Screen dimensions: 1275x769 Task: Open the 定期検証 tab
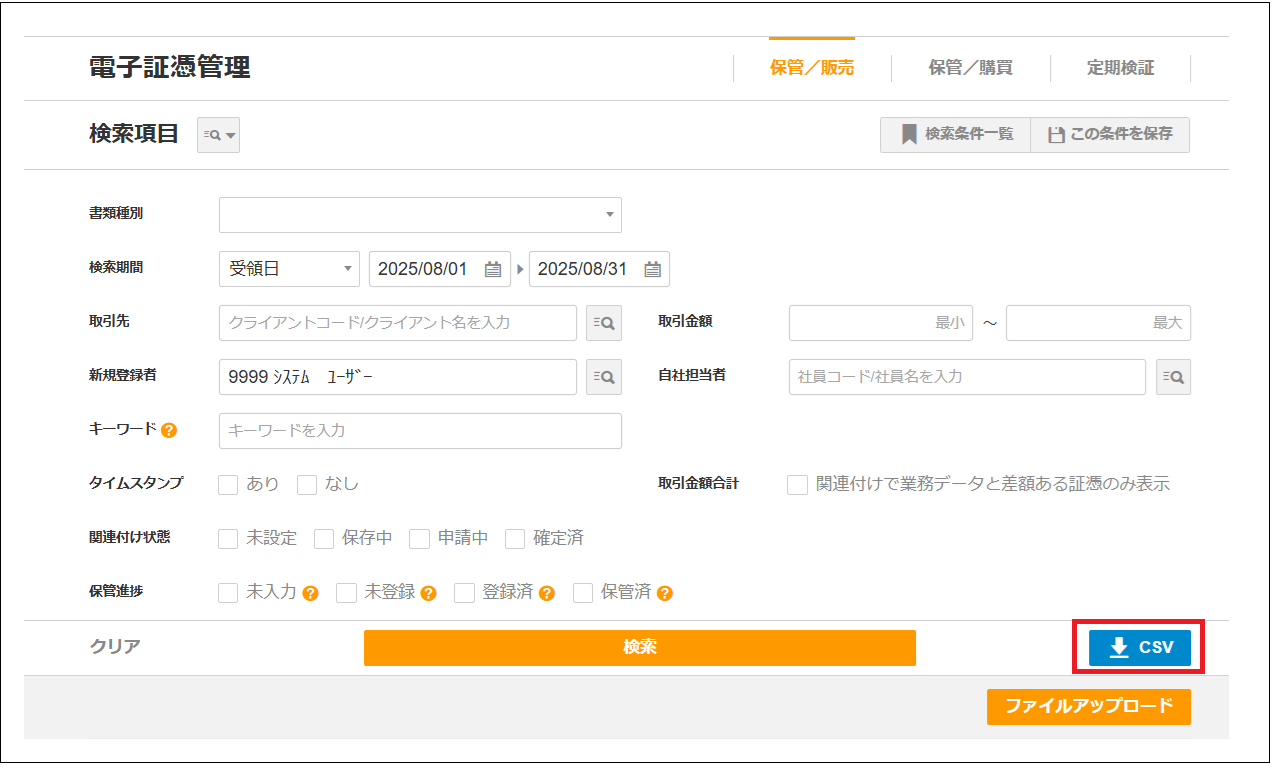[1120, 68]
